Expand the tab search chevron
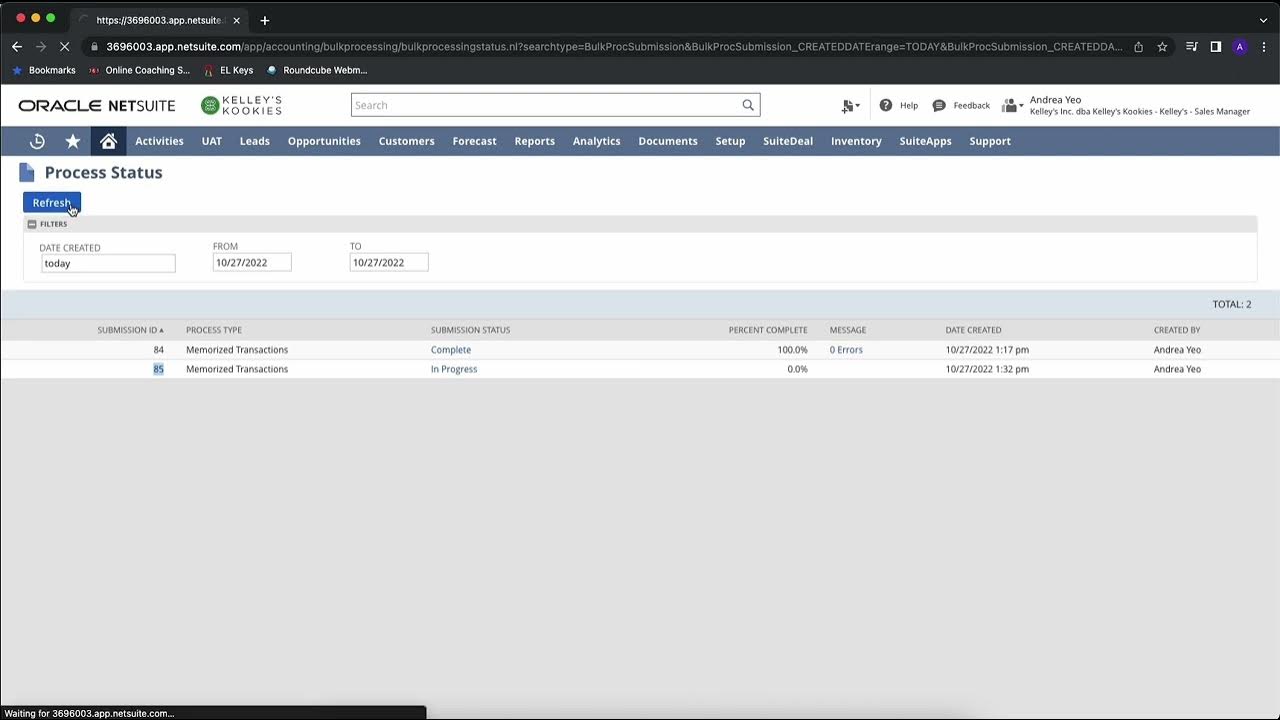This screenshot has height=720, width=1280. [x=1263, y=20]
